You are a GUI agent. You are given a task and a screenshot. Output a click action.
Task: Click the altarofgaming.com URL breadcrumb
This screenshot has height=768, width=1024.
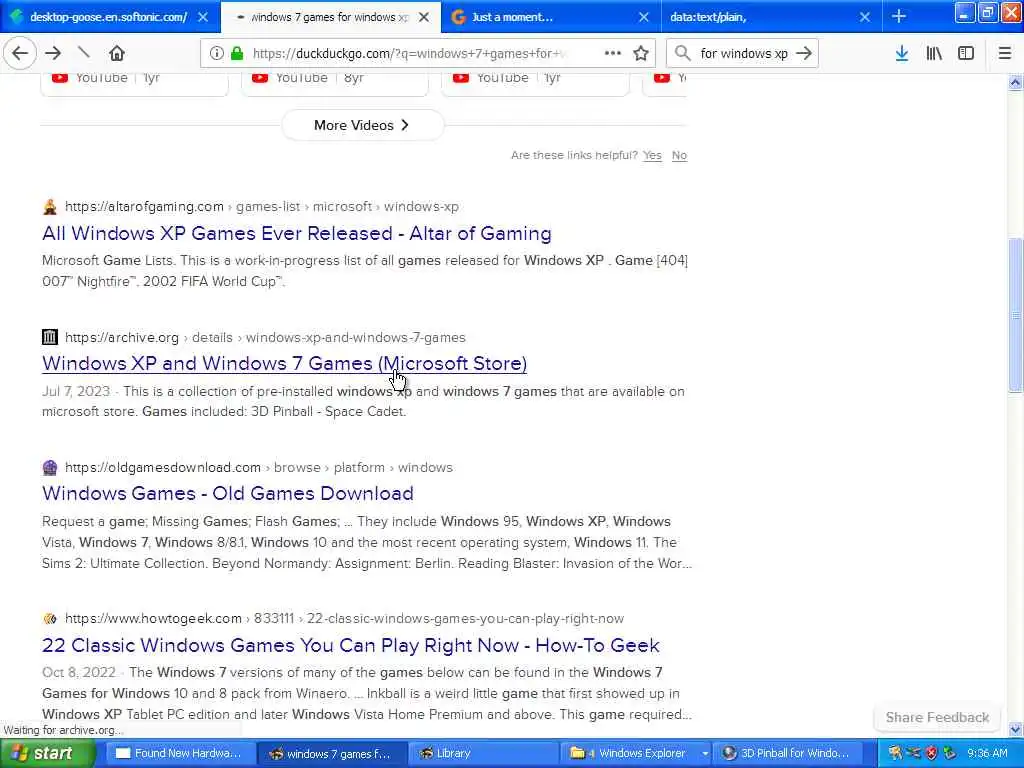(262, 206)
